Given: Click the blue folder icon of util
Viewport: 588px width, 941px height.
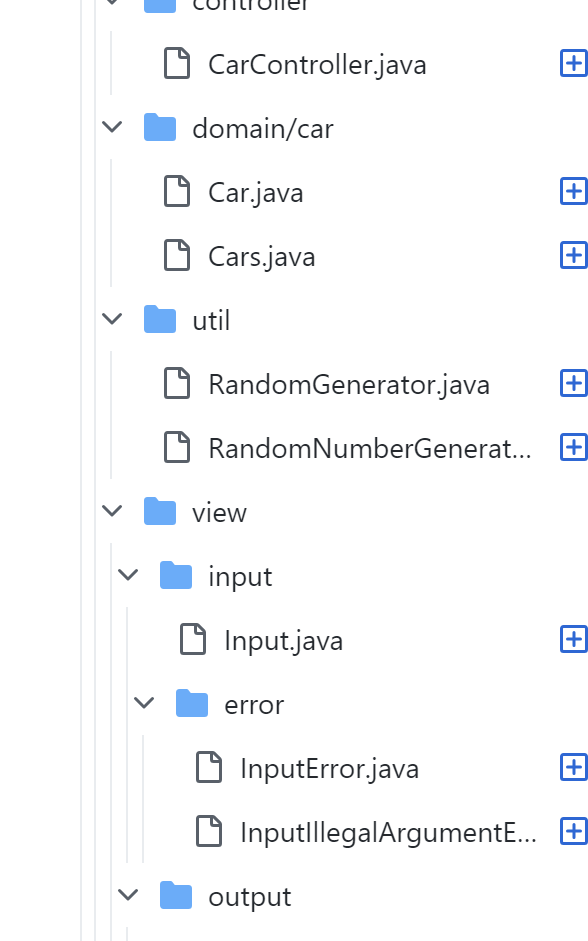Looking at the screenshot, I should click(x=160, y=319).
